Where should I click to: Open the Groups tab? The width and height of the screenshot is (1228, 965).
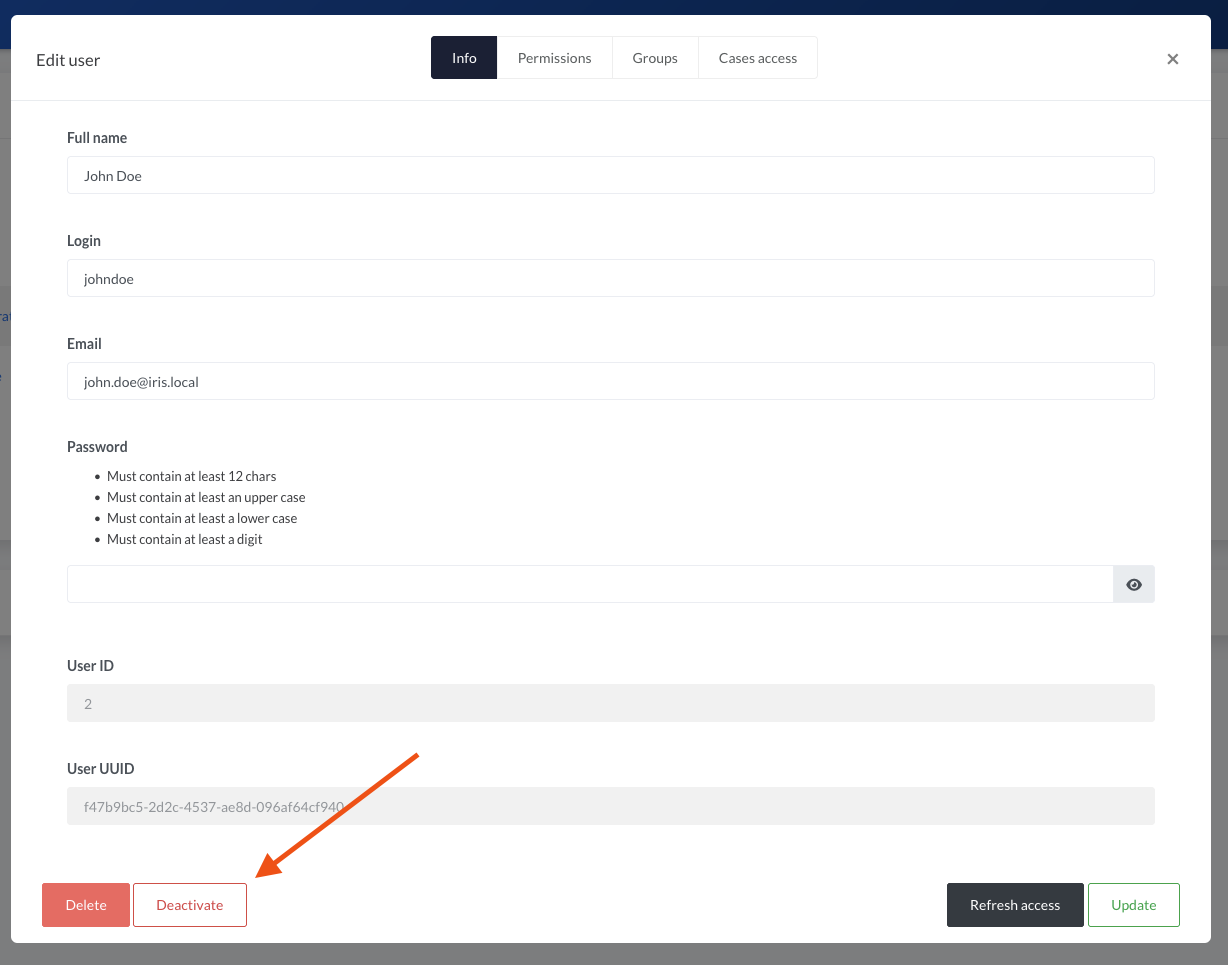654,57
